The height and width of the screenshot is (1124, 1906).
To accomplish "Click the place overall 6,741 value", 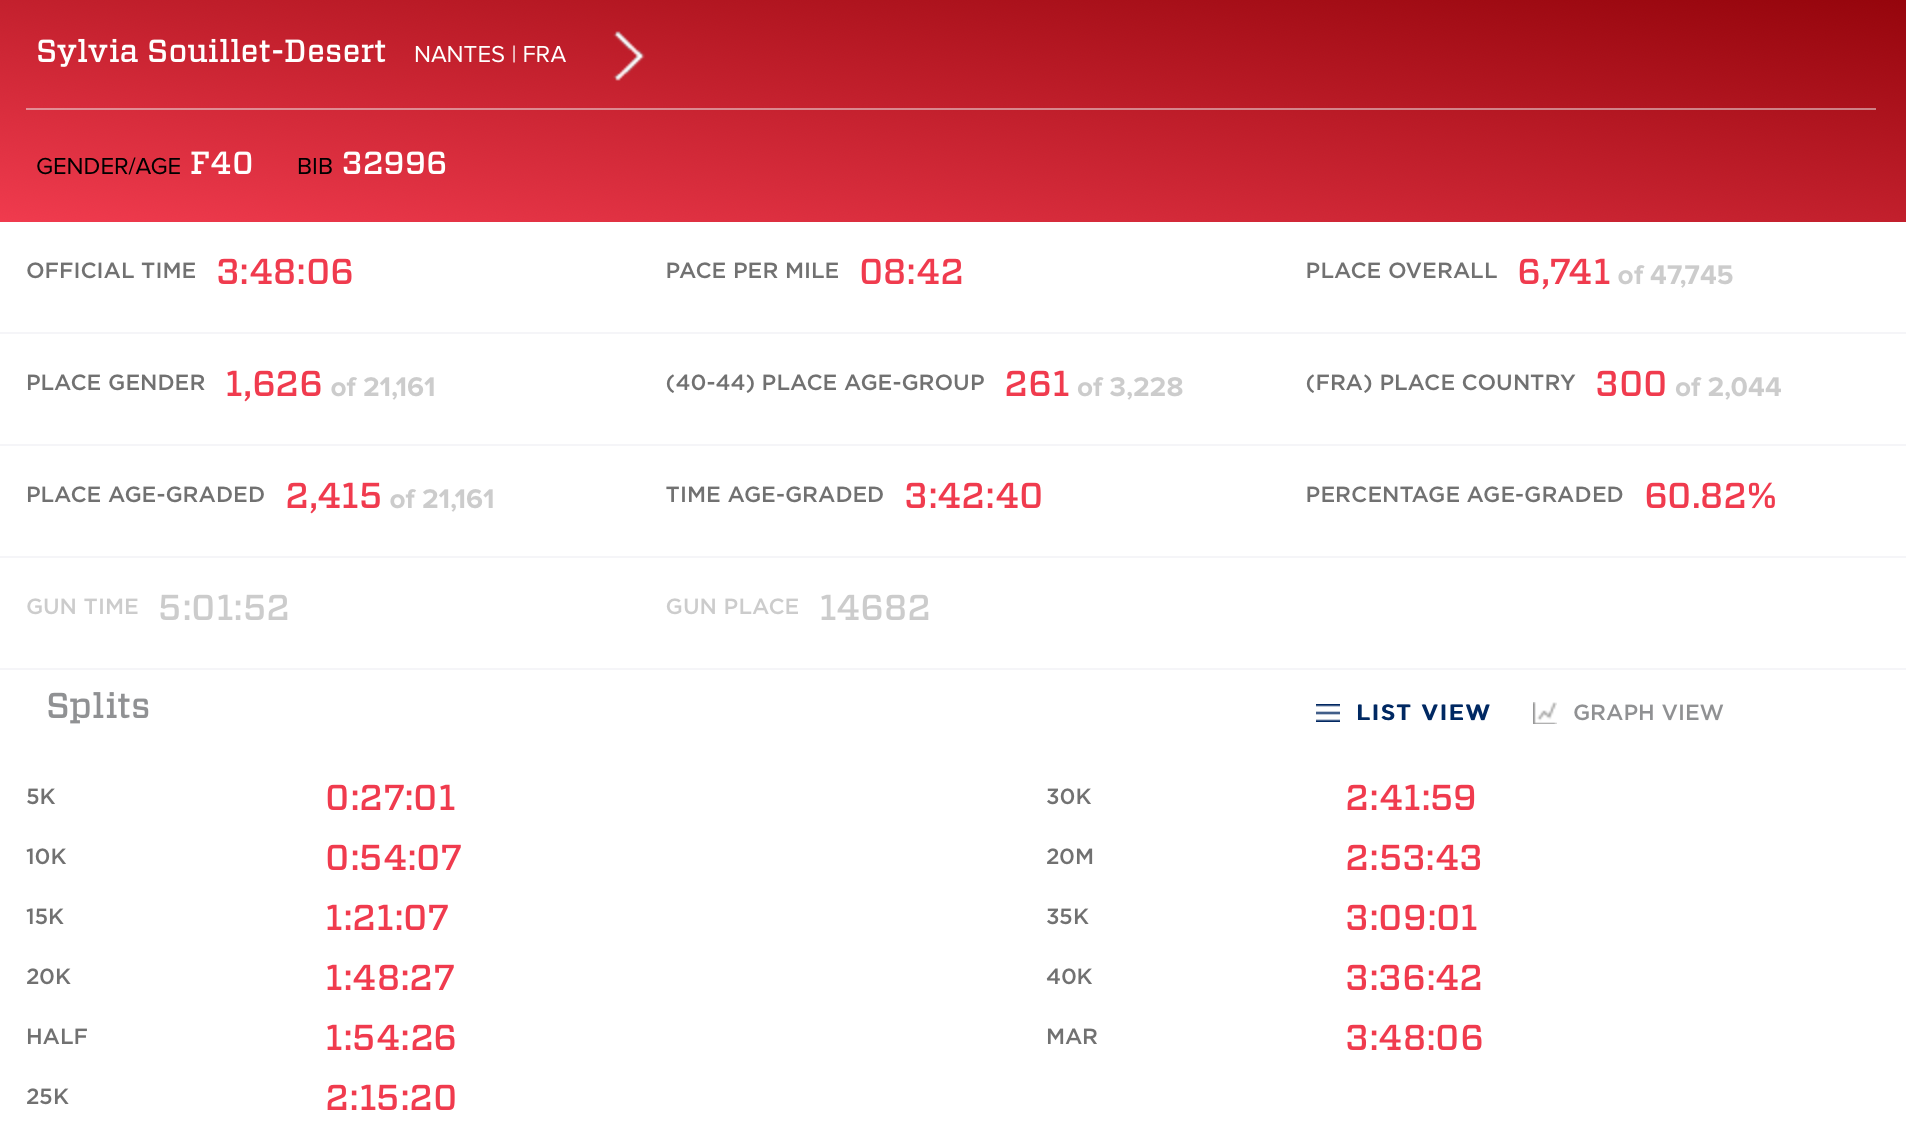I will 1564,272.
